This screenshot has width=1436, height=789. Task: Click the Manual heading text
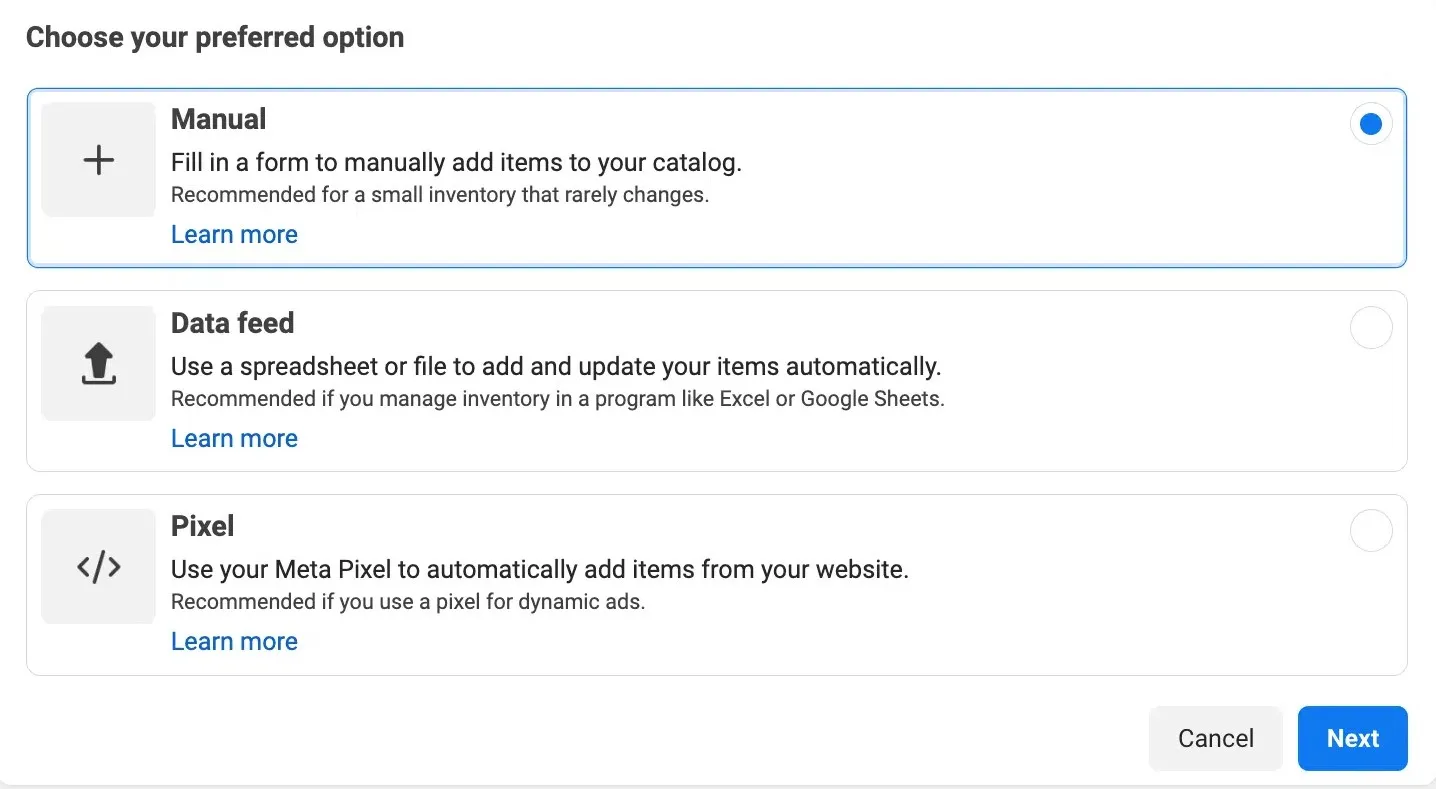pos(218,118)
